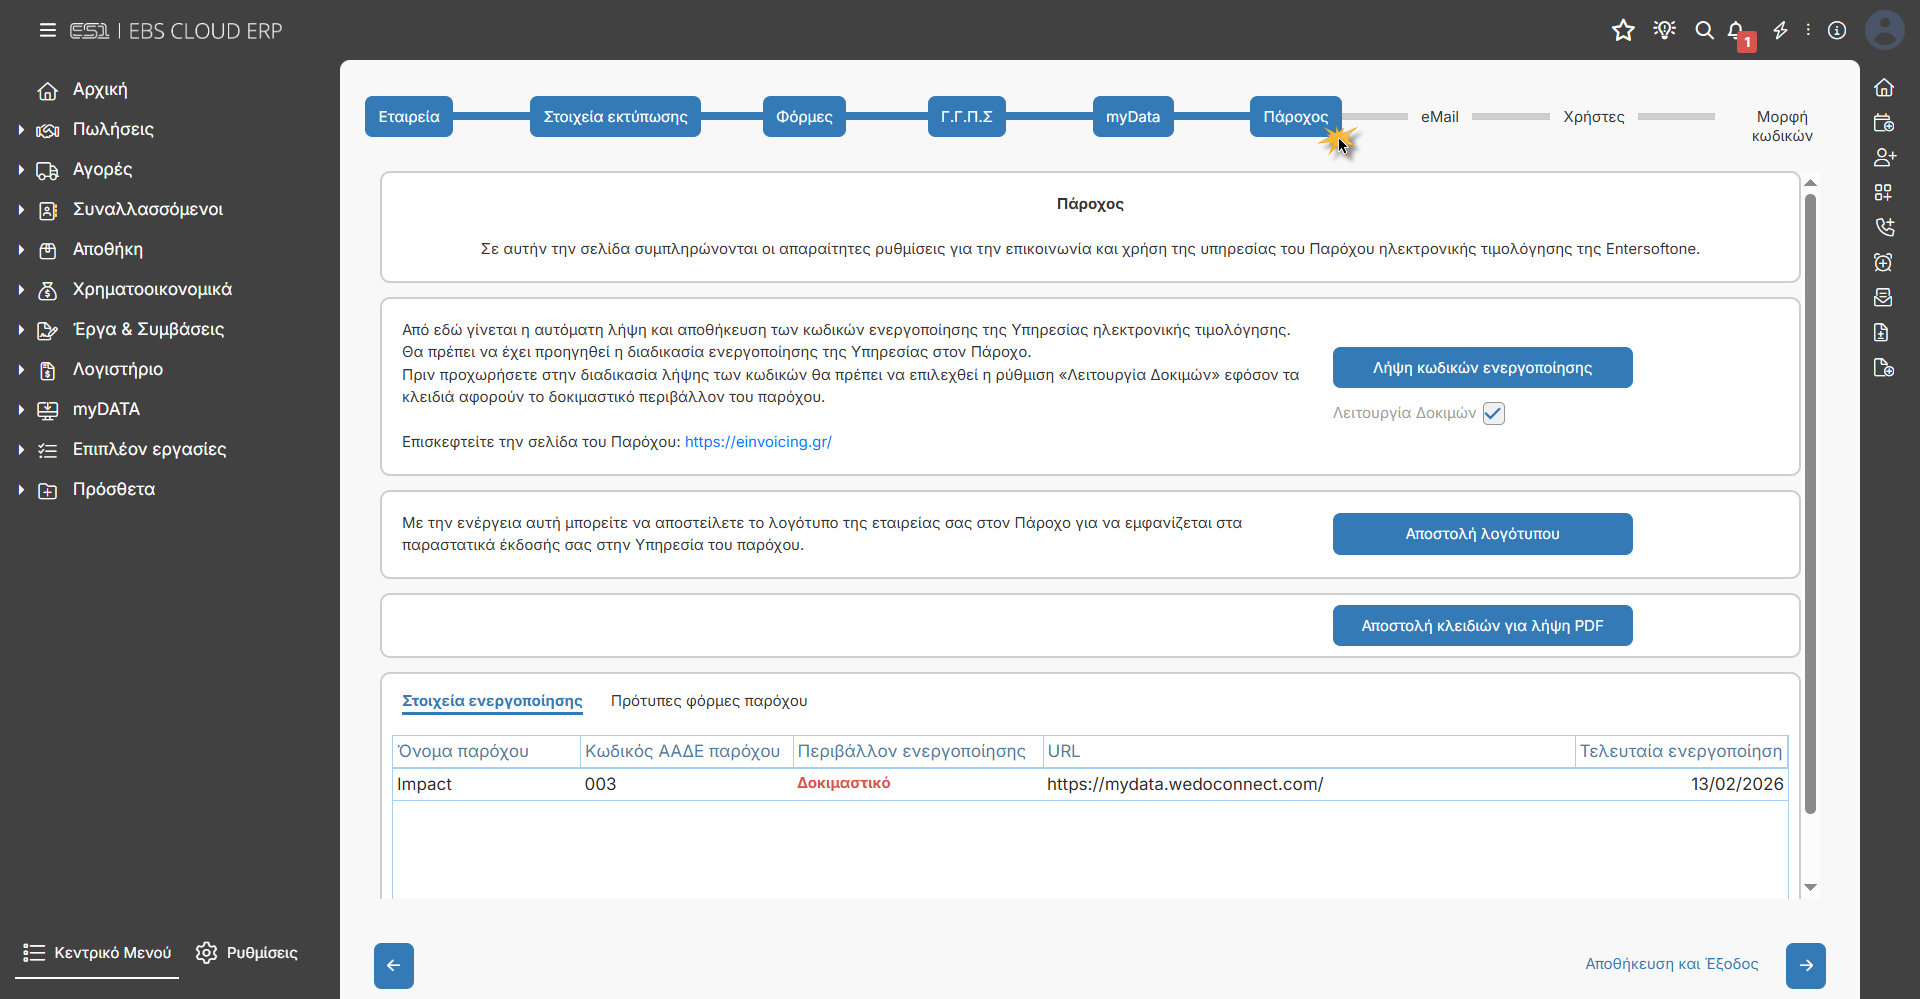Open the user profile avatar
Viewport: 1920px width, 999px height.
point(1885,30)
